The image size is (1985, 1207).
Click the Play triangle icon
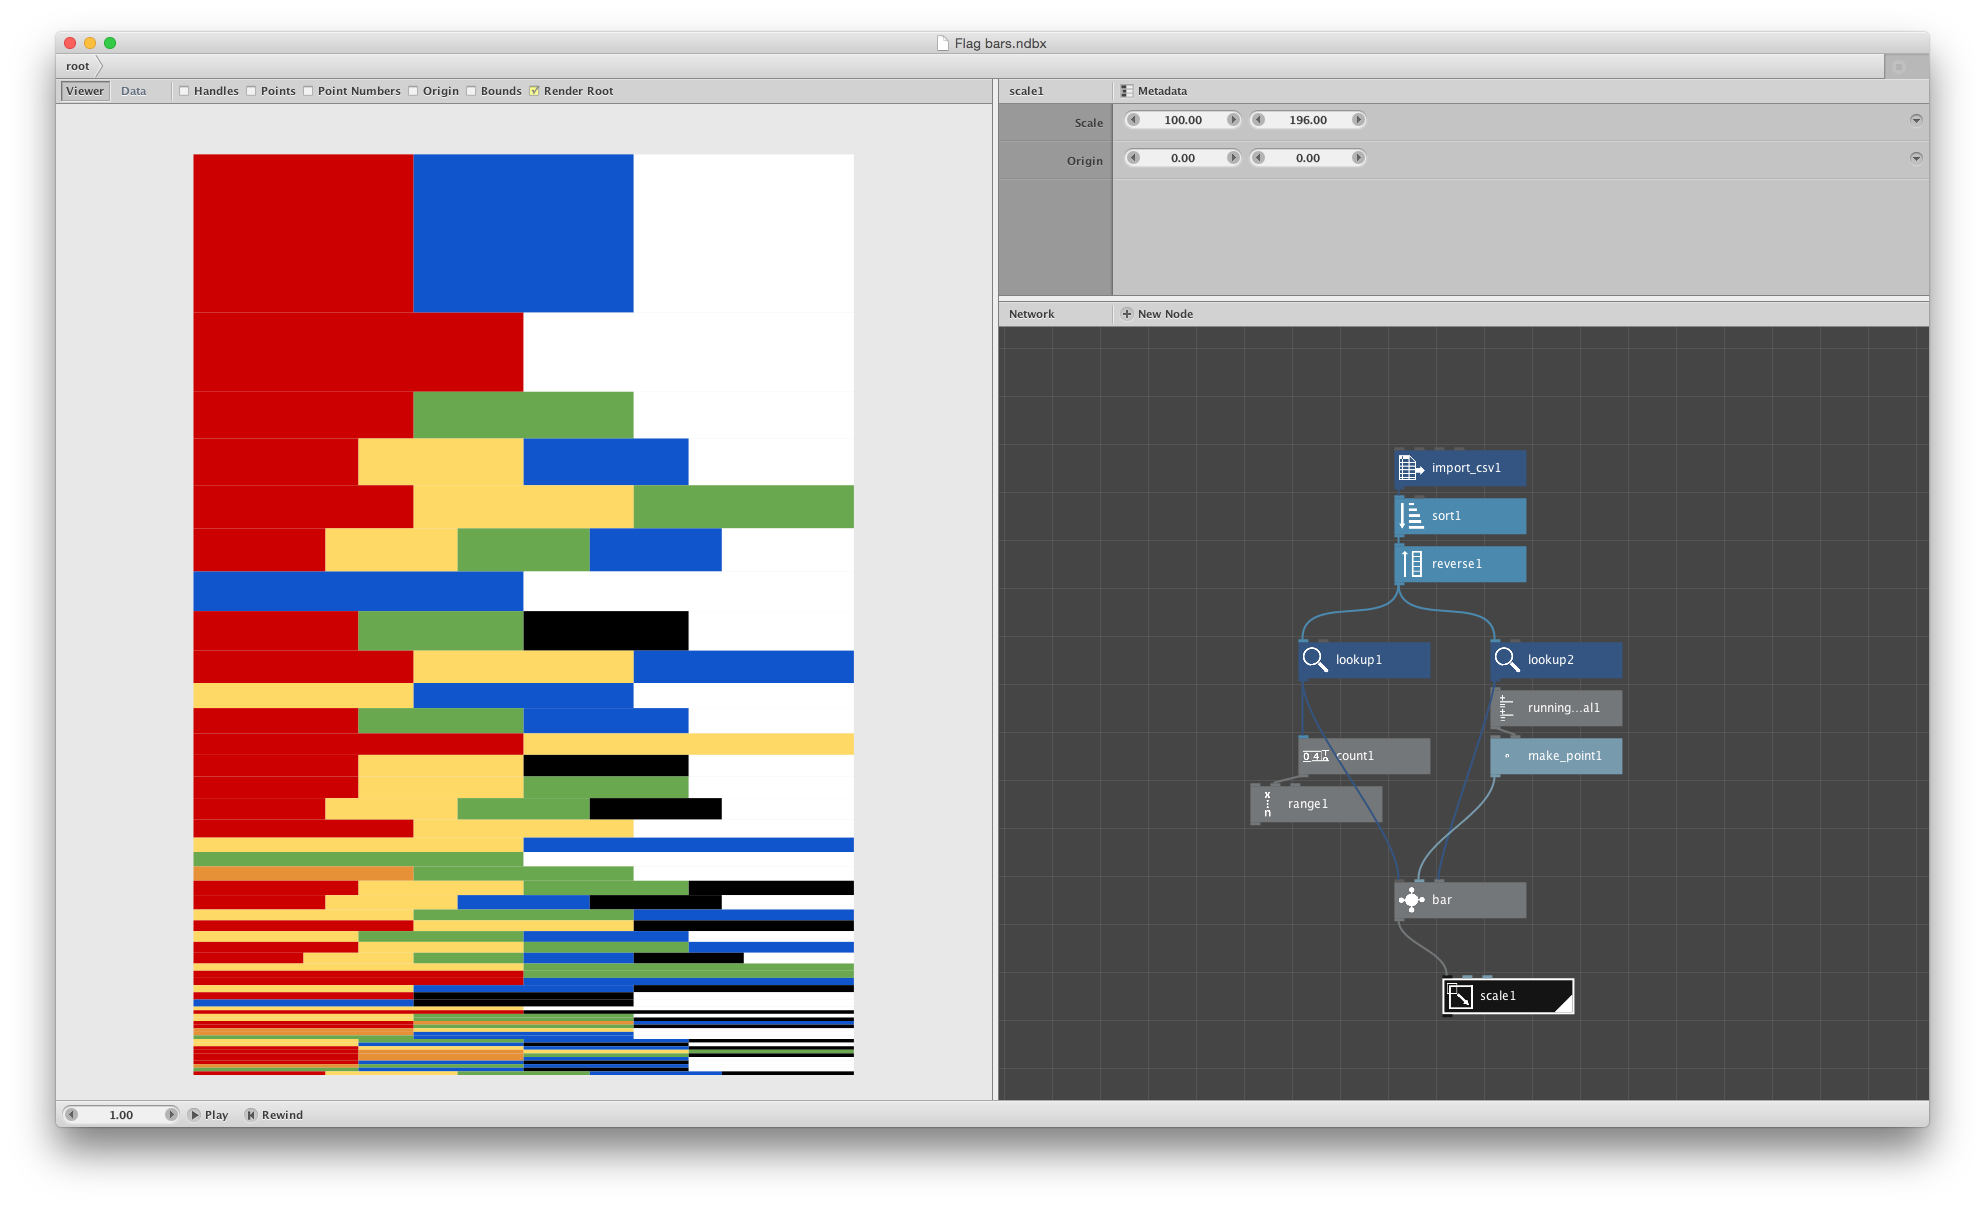pyautogui.click(x=194, y=1114)
